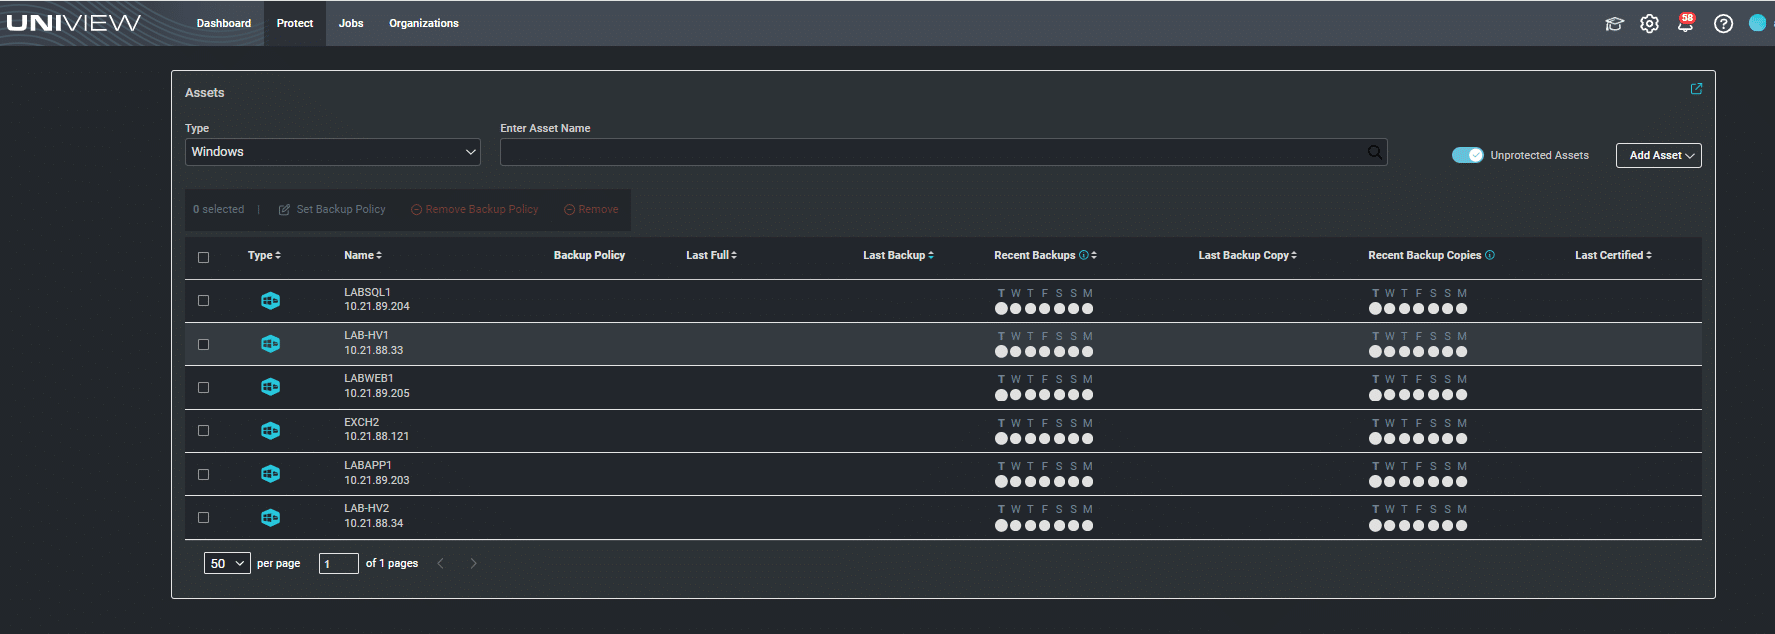View notifications bell with 58 badge
This screenshot has width=1775, height=634.
pos(1685,24)
